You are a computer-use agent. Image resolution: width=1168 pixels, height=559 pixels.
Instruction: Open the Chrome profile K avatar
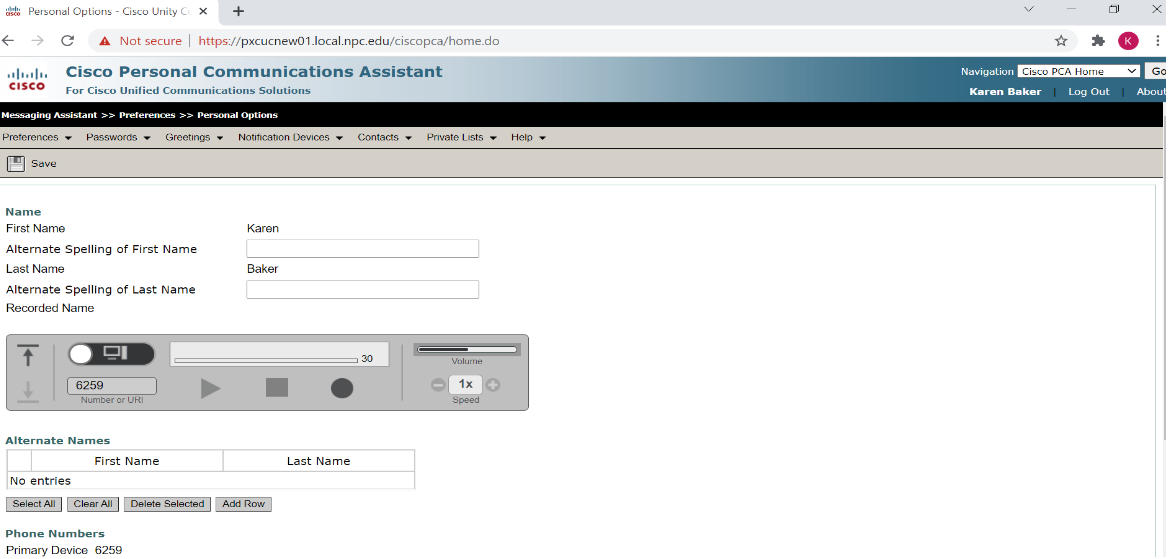click(1128, 41)
